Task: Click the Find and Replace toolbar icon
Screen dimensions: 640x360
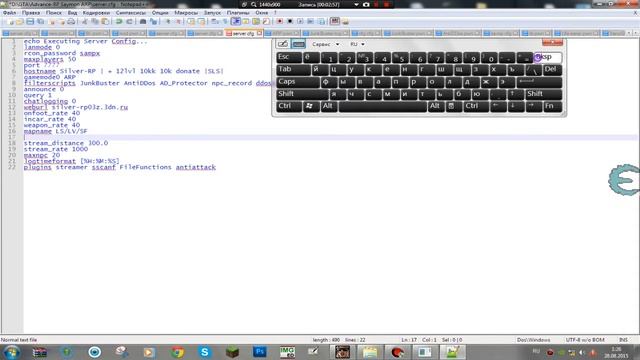Action: (153, 21)
